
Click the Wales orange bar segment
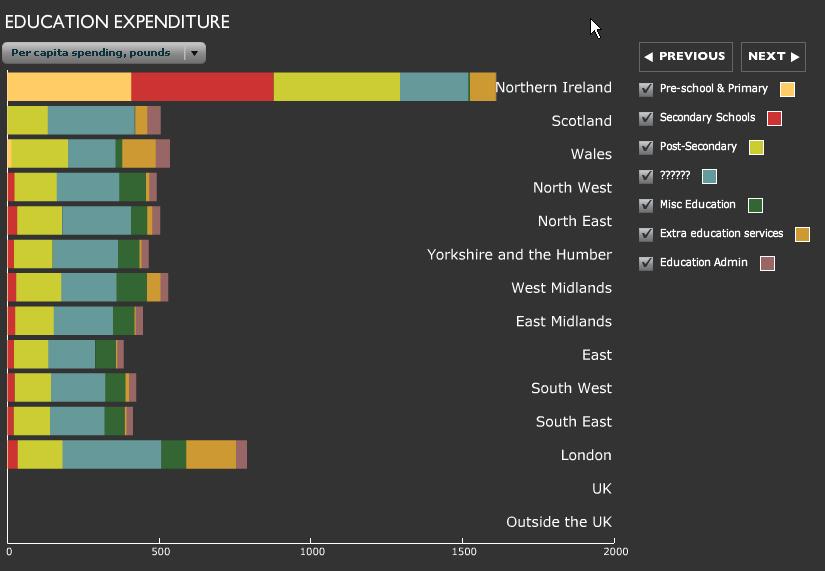click(x=138, y=154)
